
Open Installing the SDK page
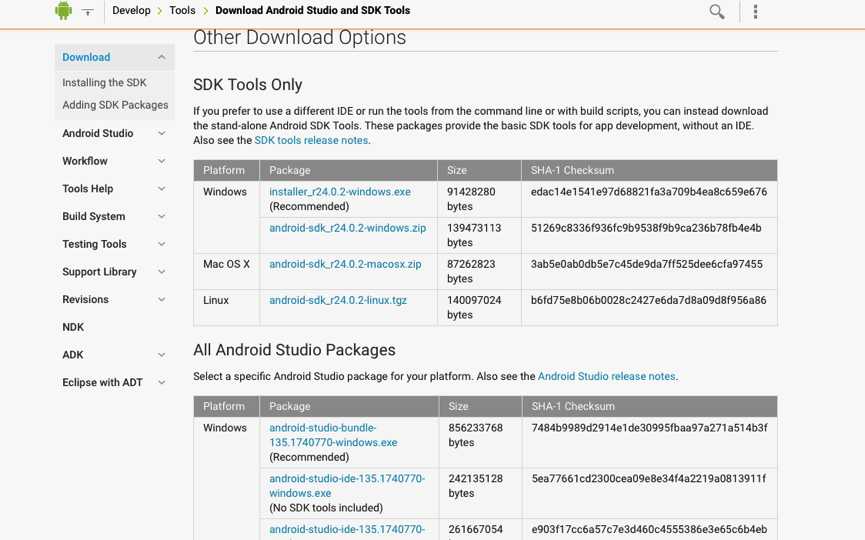104,83
